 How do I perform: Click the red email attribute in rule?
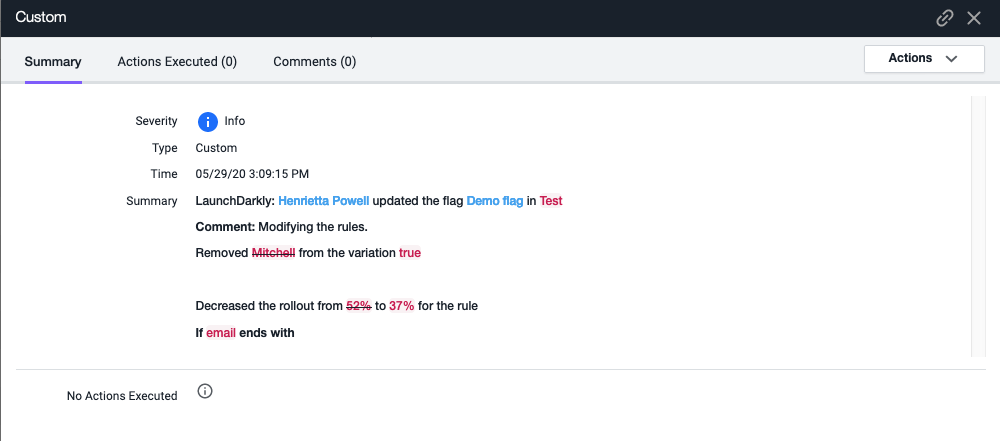(x=221, y=333)
